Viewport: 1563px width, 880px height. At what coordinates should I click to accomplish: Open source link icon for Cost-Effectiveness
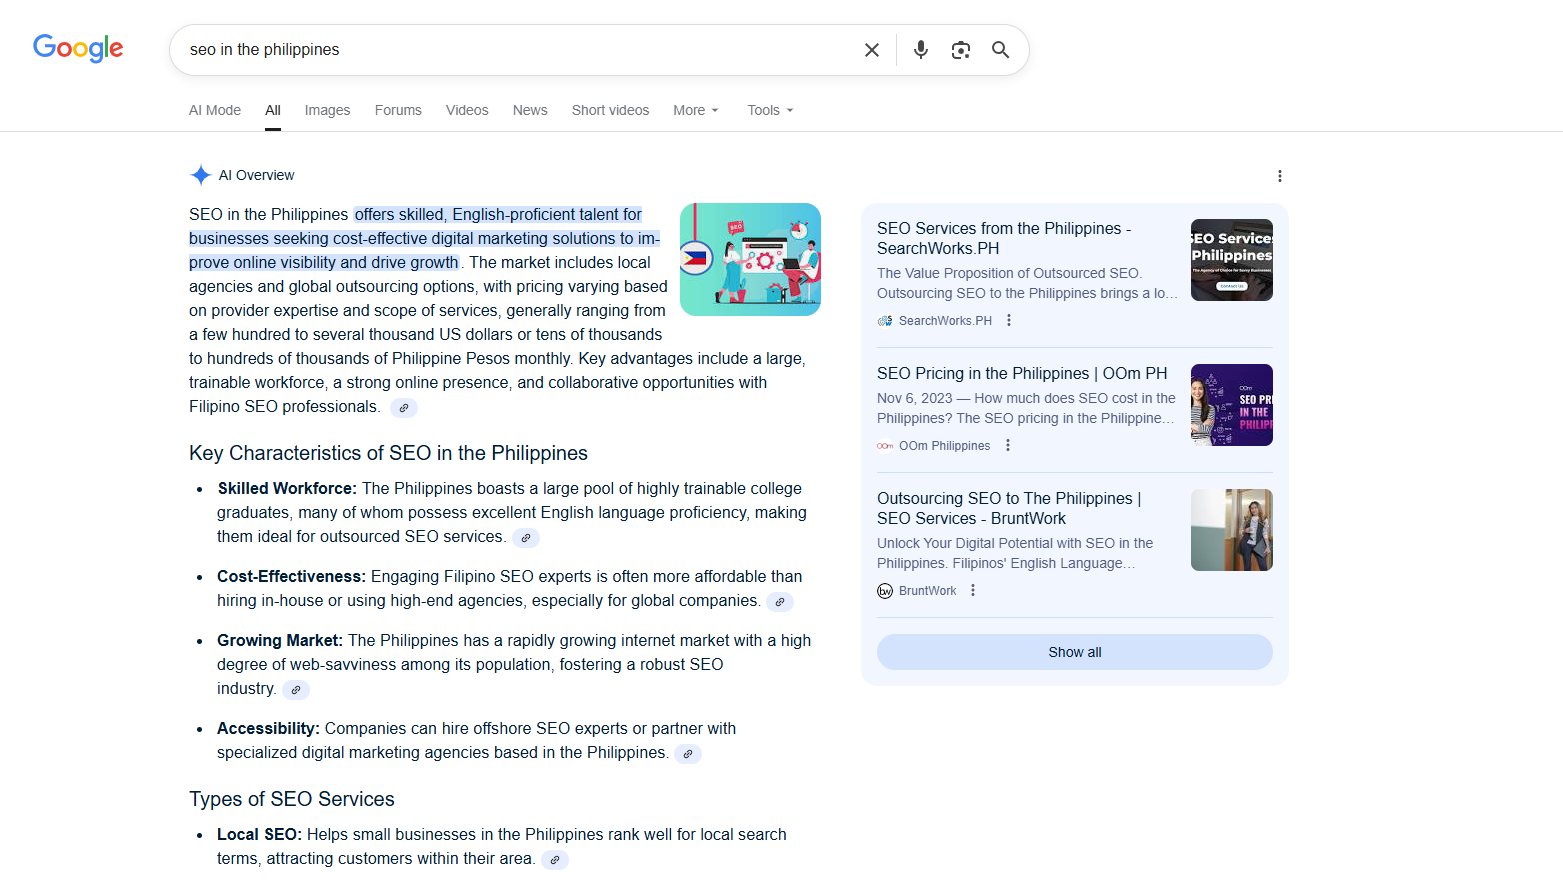coord(780,602)
